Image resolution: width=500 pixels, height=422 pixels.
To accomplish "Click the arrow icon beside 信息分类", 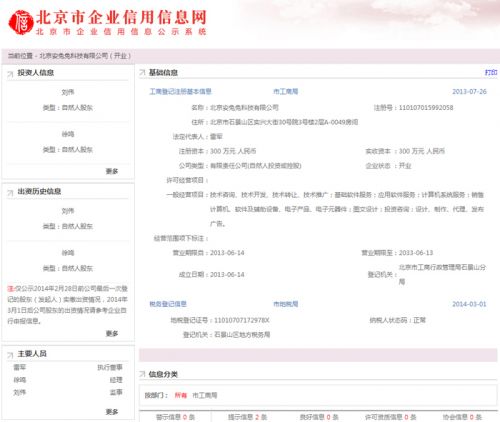I will coord(142,374).
